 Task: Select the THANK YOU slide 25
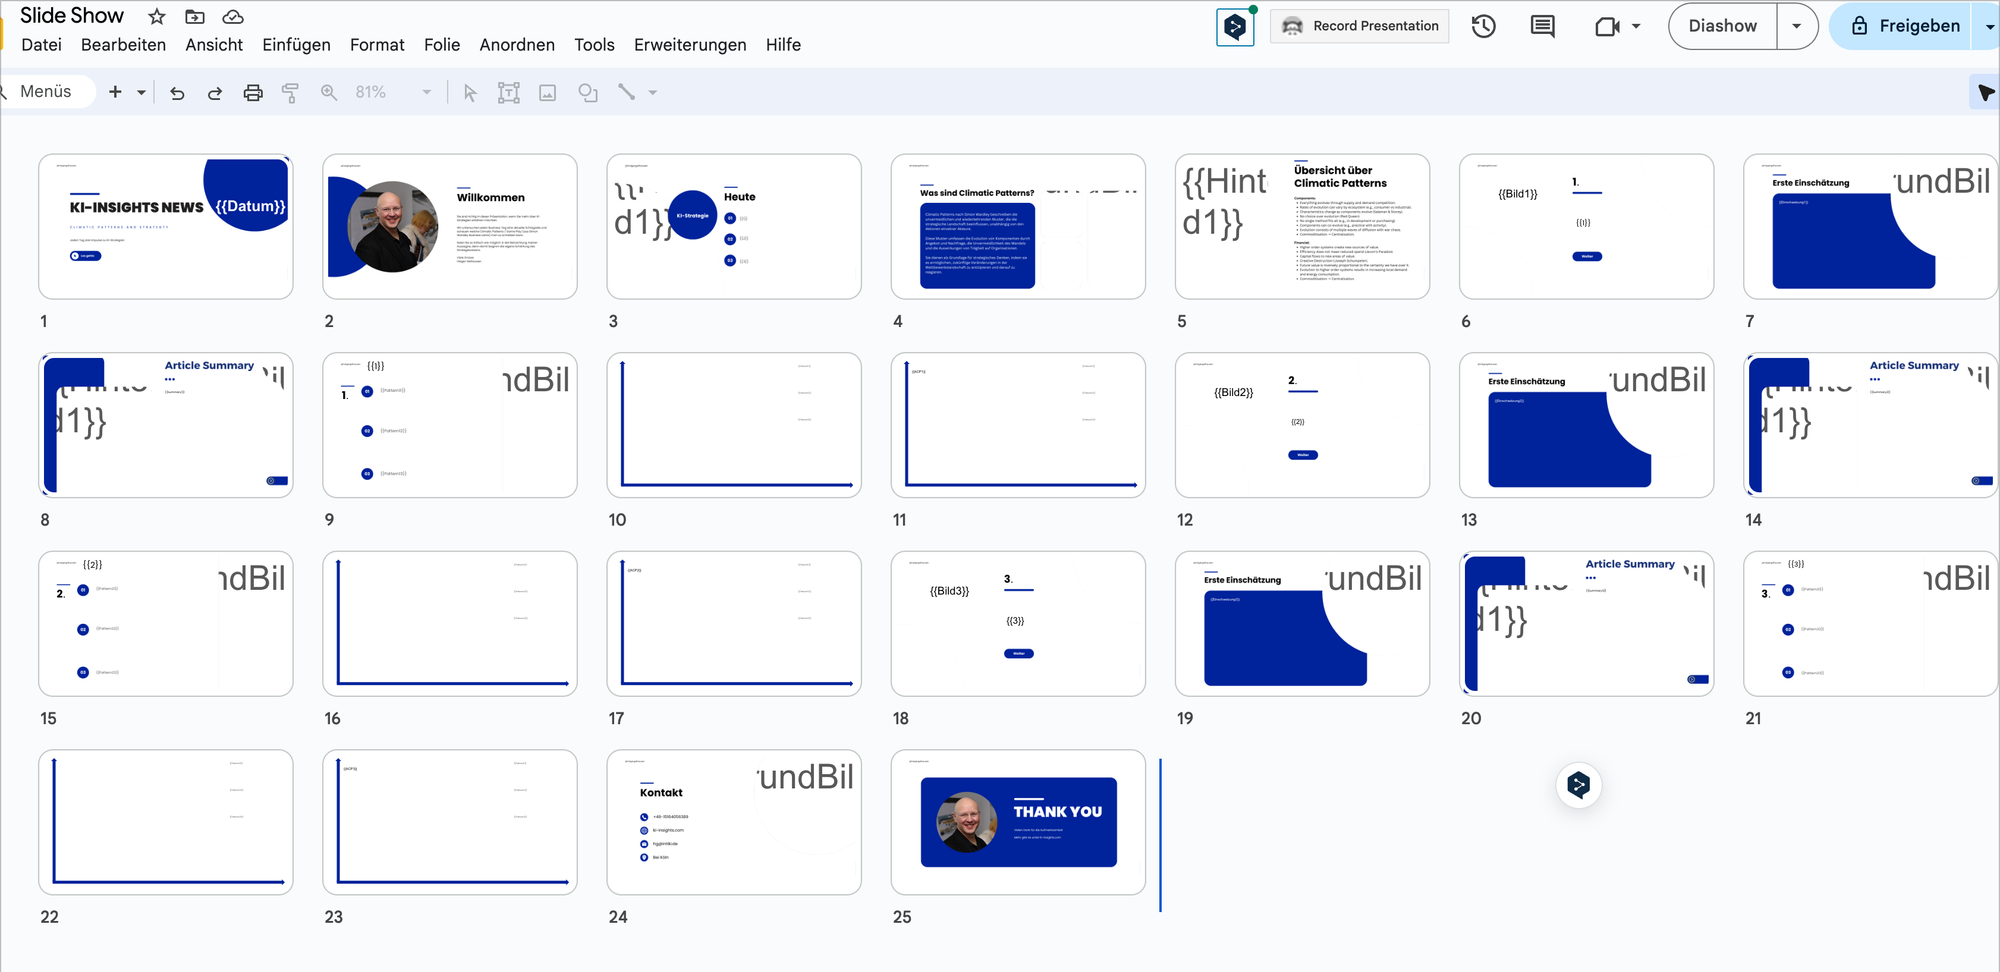pyautogui.click(x=1018, y=822)
